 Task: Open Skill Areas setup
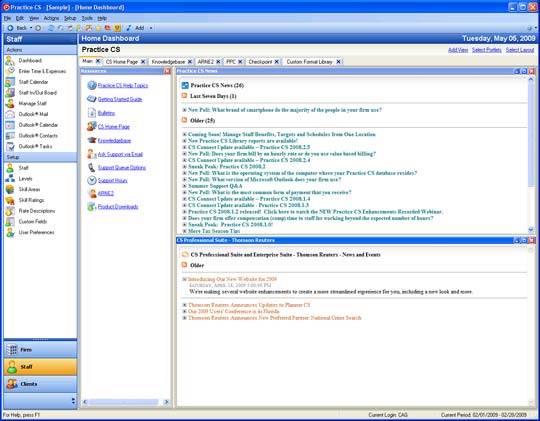tap(23, 189)
